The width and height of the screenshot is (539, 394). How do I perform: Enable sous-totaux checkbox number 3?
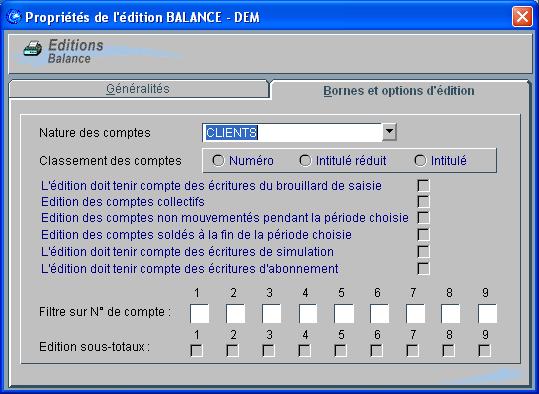(268, 351)
